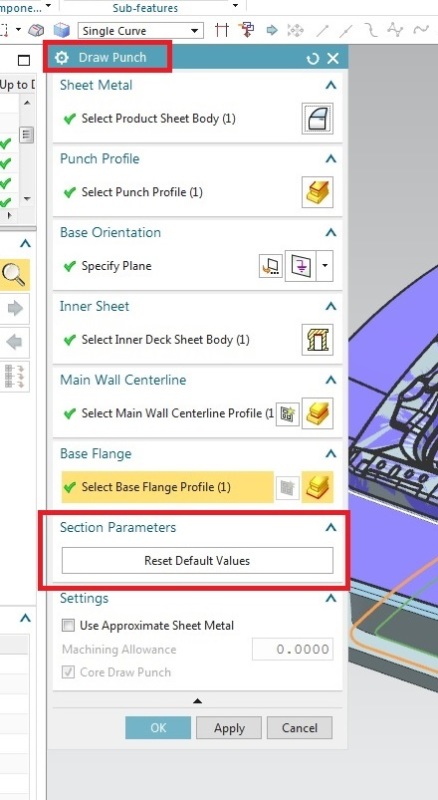The height and width of the screenshot is (800, 438).
Task: Collapse the left panel blue chevron near magnifier
Action: (25, 244)
